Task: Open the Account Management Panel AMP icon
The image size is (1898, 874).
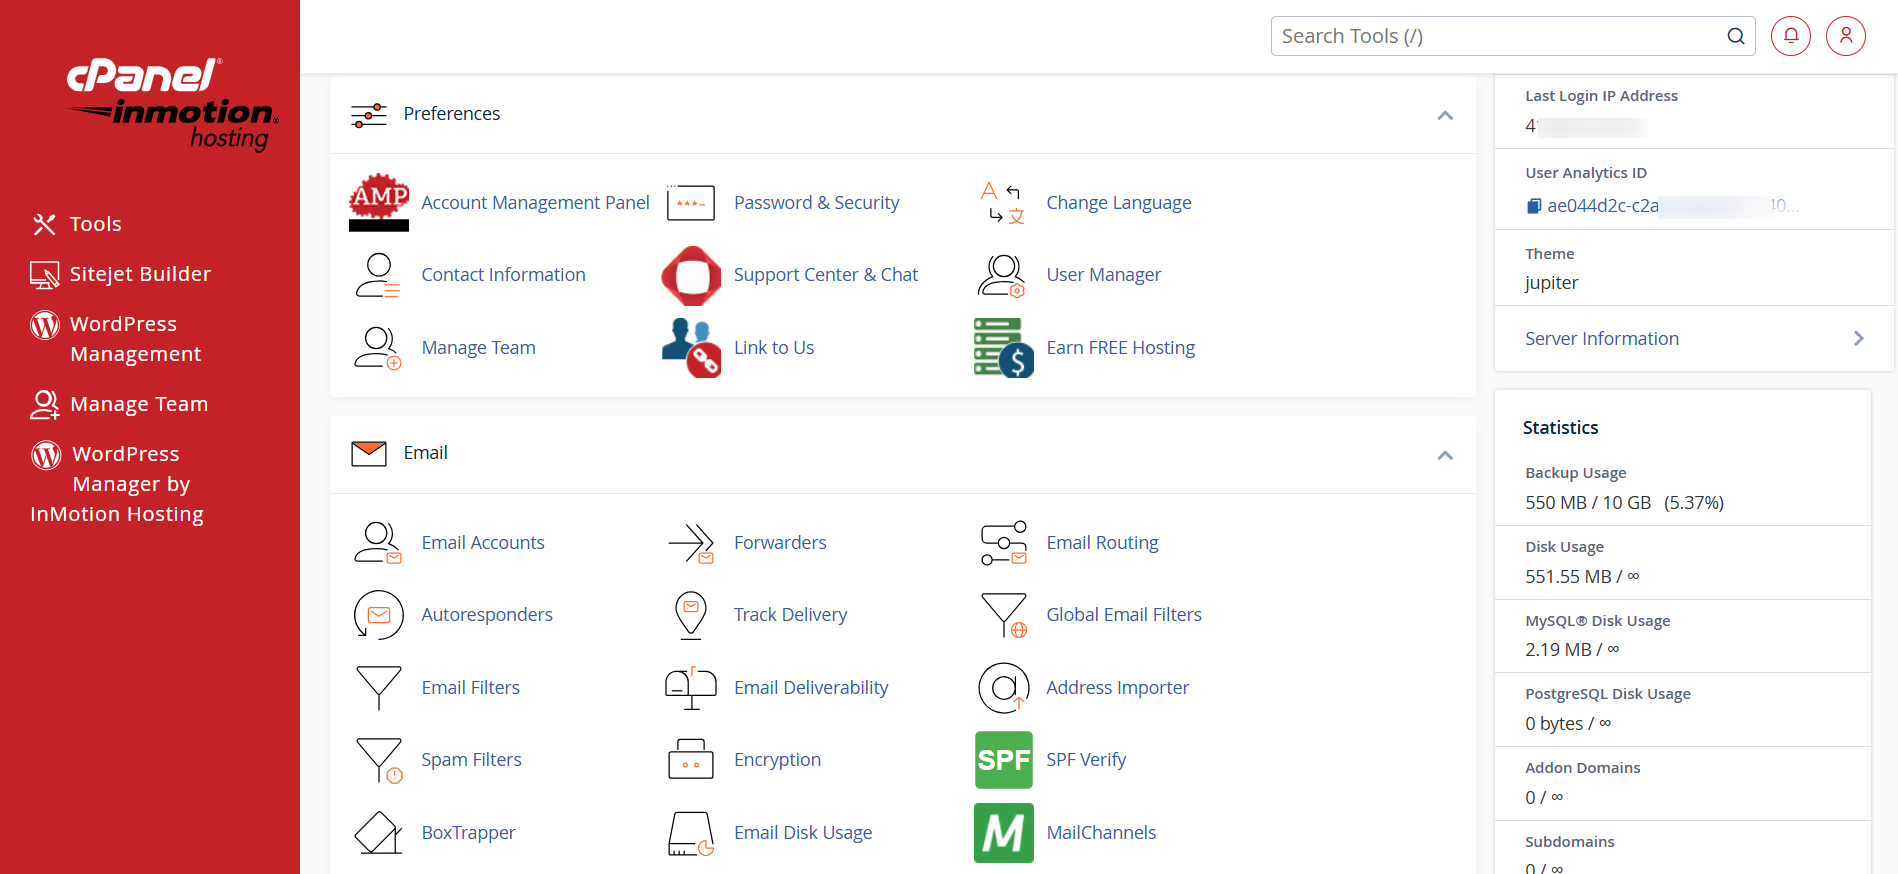Action: click(379, 202)
